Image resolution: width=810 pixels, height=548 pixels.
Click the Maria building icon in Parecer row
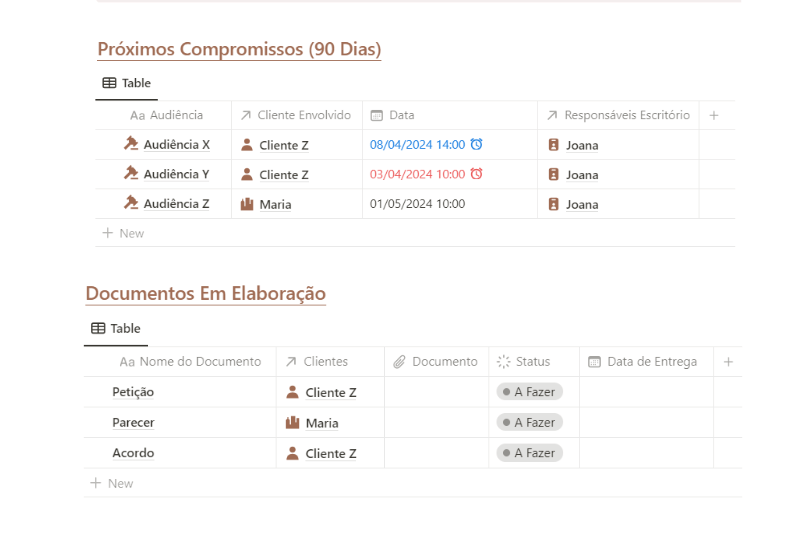[x=292, y=423]
